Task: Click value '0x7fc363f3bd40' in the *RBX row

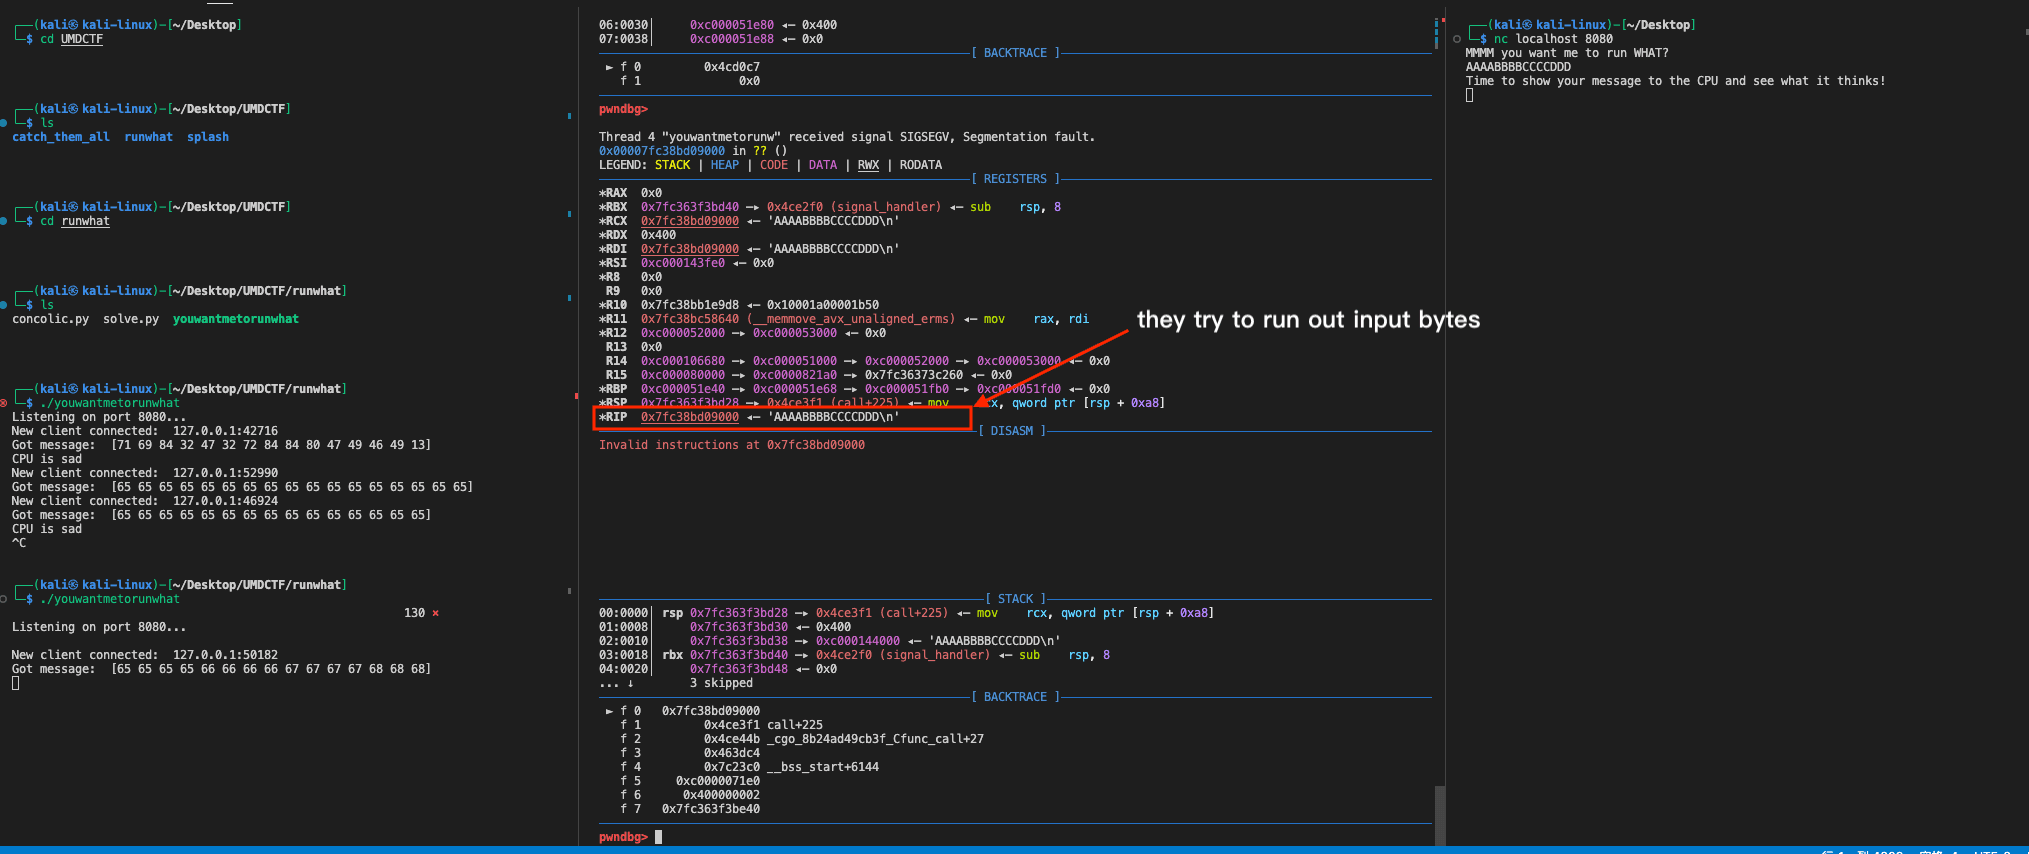Action: click(690, 207)
